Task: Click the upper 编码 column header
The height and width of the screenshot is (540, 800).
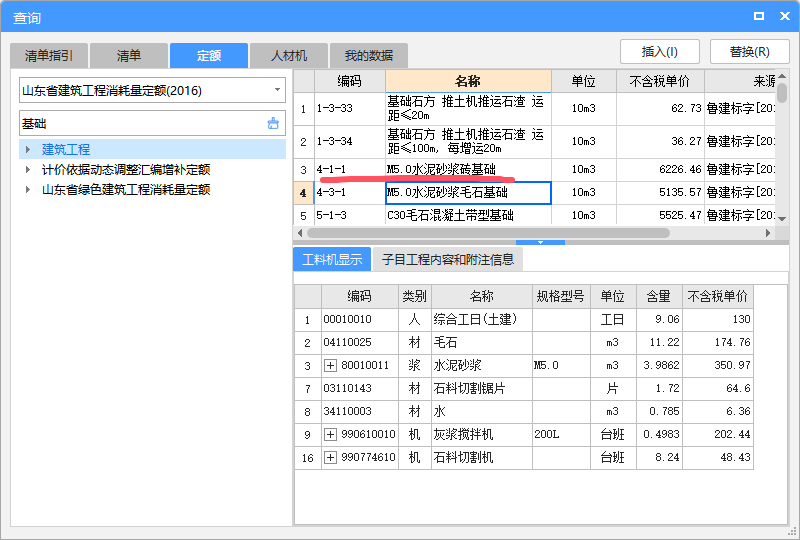Action: (349, 81)
